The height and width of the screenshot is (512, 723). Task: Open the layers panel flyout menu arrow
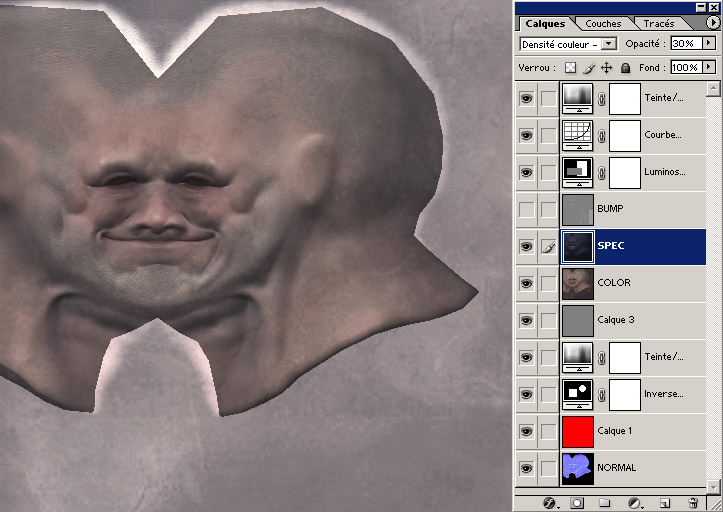click(712, 23)
